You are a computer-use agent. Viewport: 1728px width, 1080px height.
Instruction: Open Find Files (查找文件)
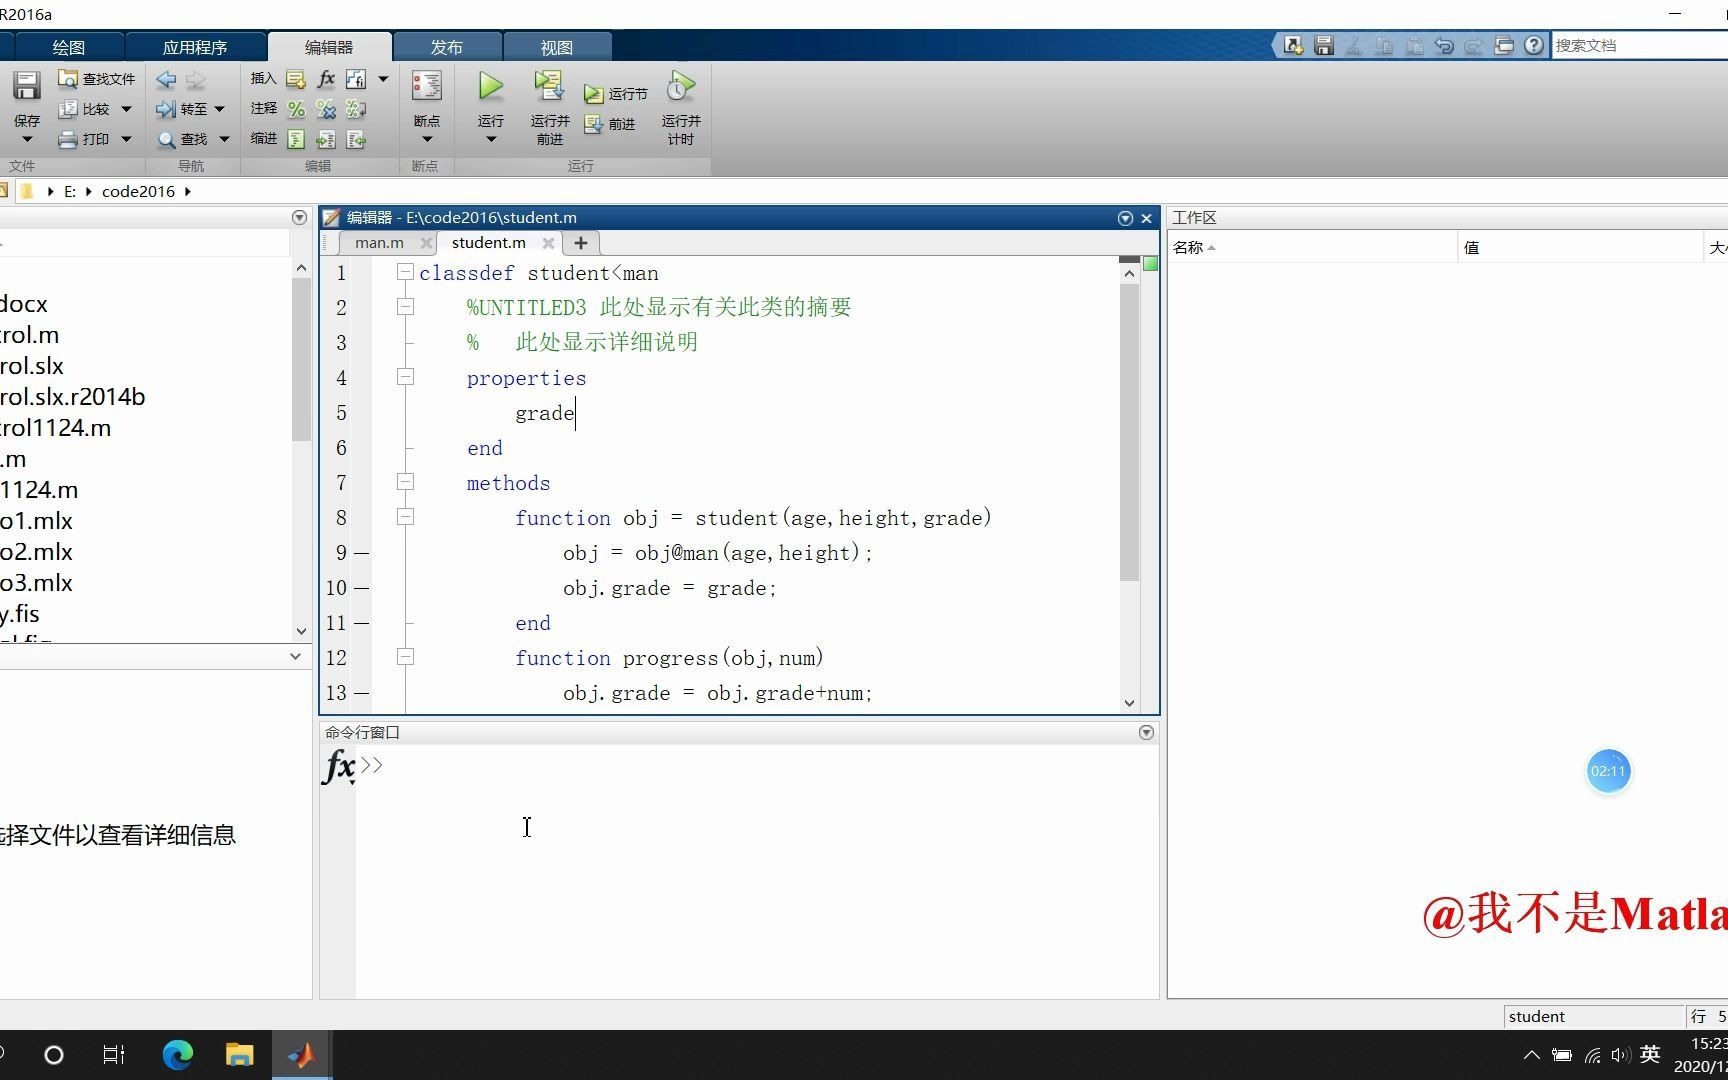pos(96,79)
